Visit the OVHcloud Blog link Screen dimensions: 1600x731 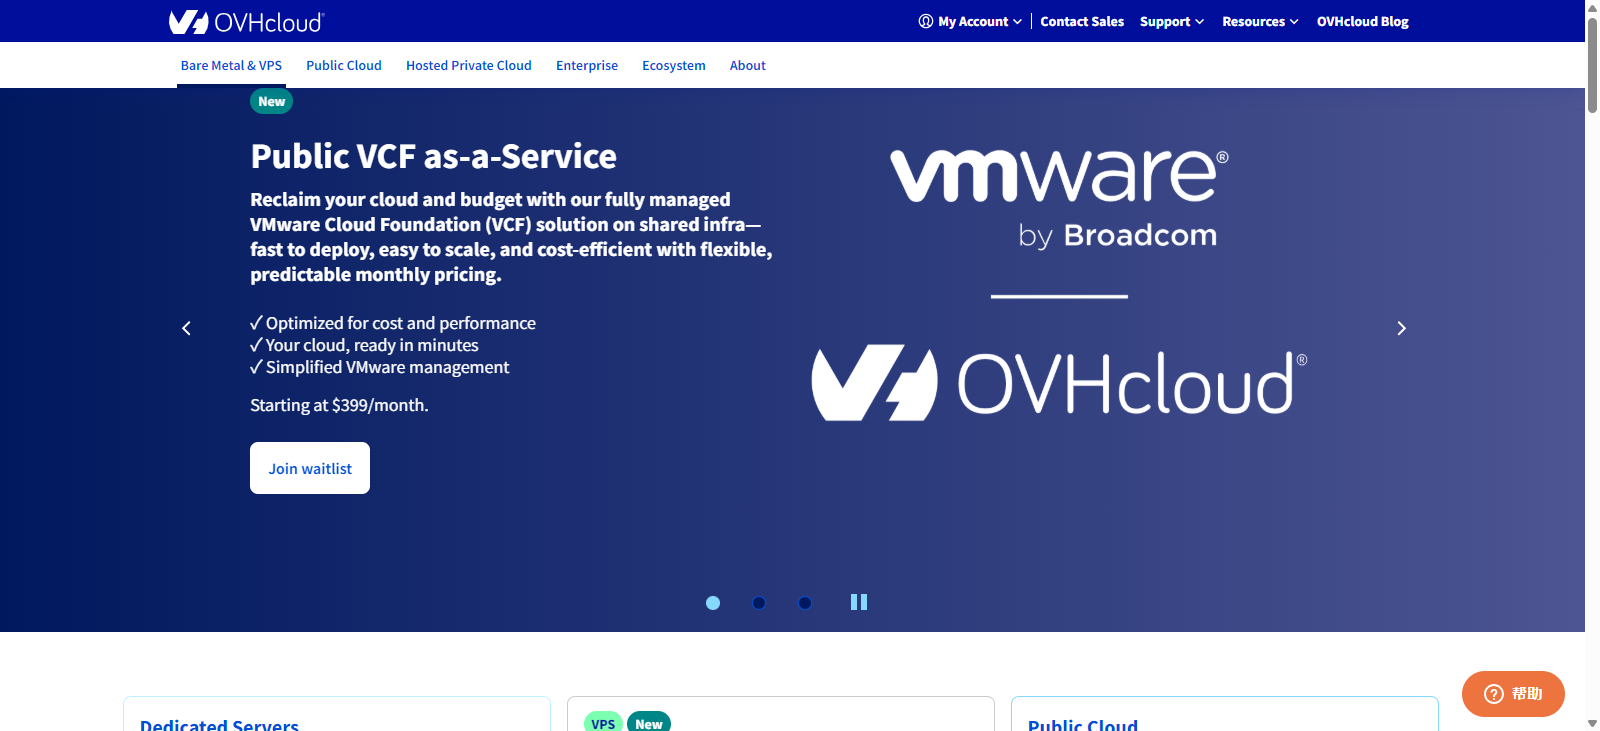tap(1362, 21)
